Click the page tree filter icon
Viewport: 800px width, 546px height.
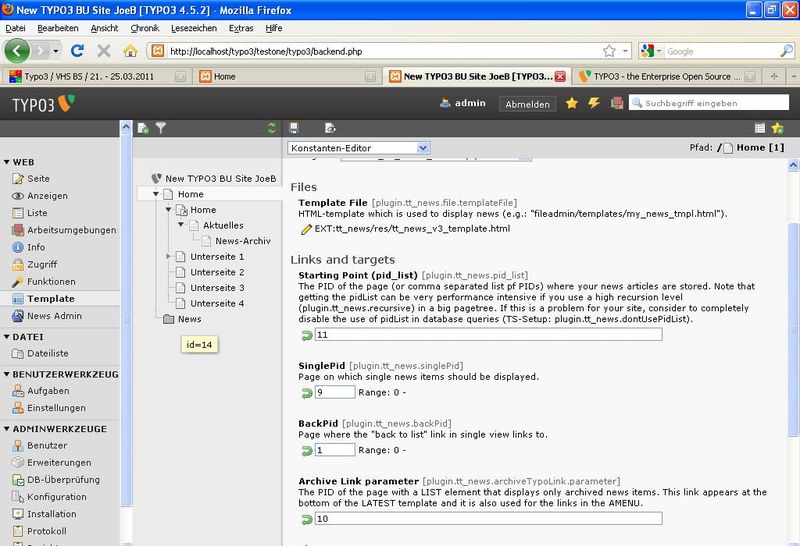[161, 128]
